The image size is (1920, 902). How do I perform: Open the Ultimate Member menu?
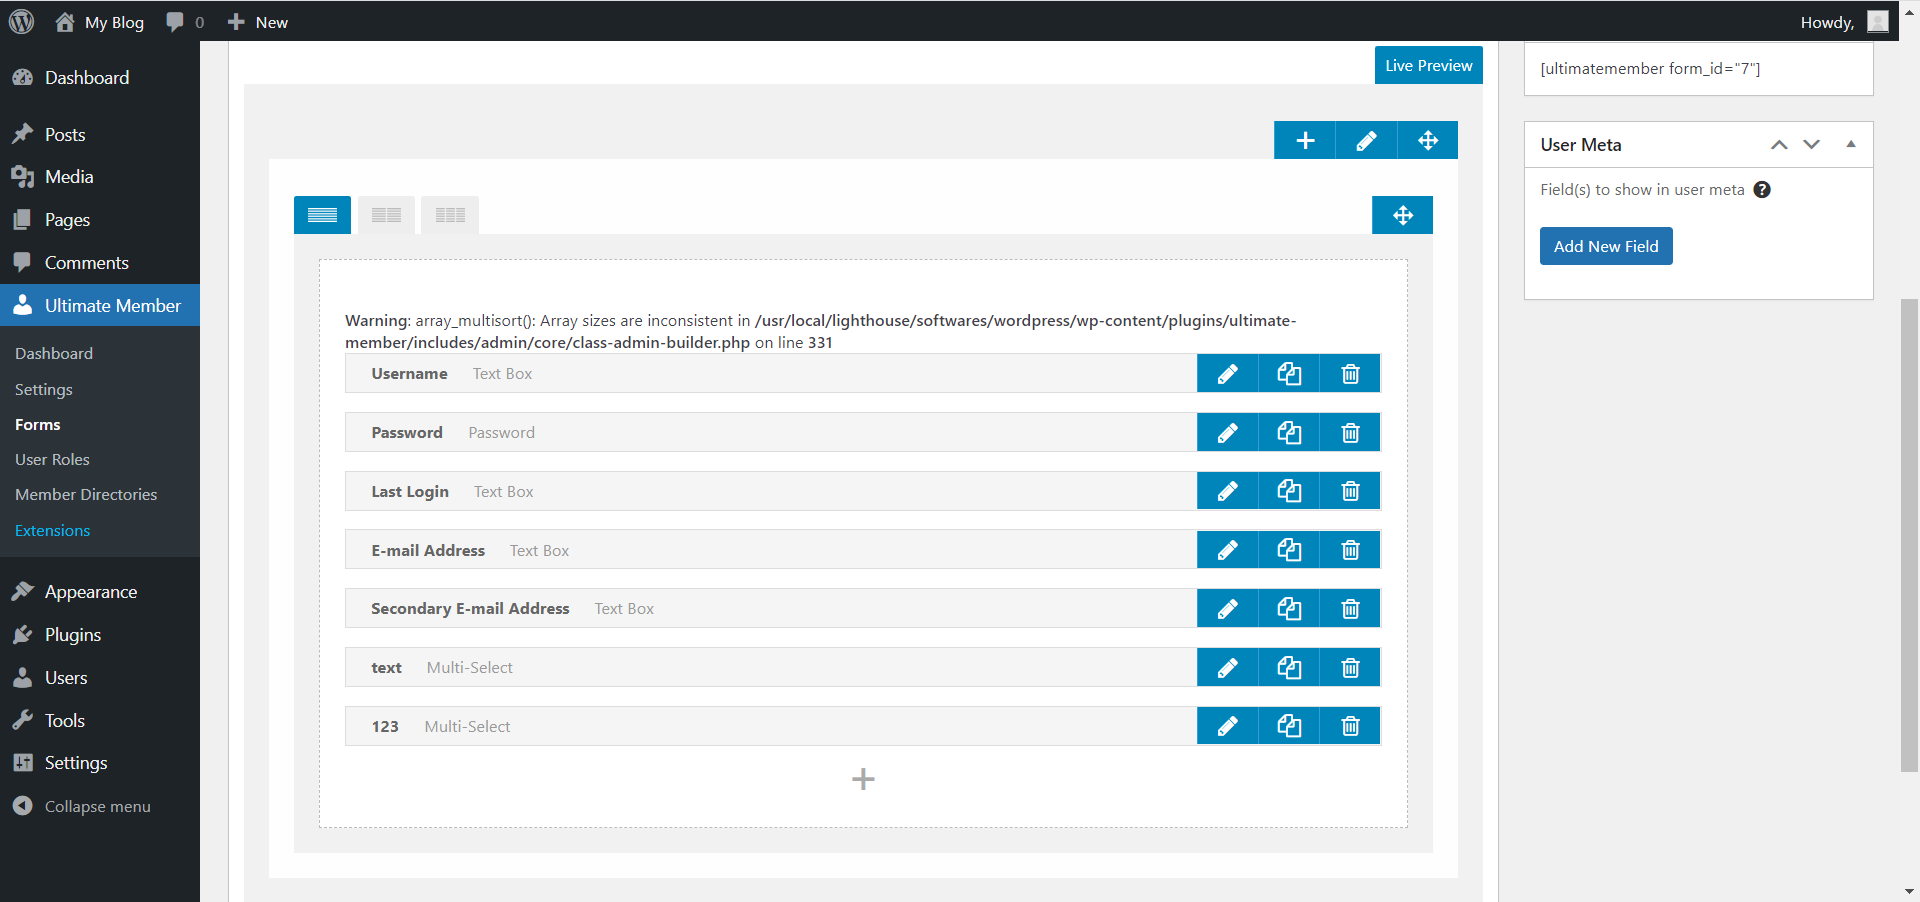pyautogui.click(x=100, y=305)
